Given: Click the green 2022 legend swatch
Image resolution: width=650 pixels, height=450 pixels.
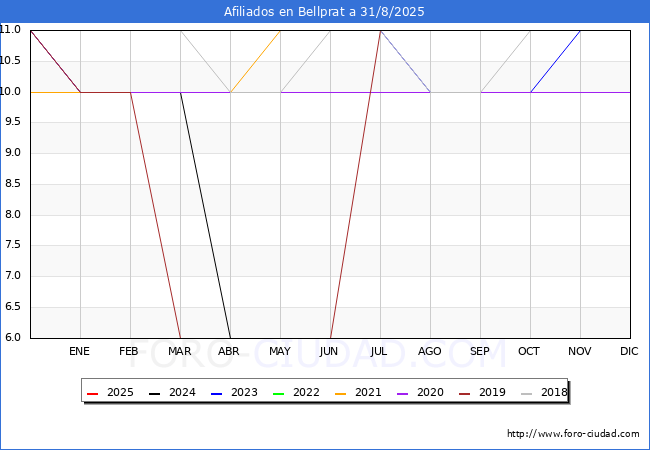Looking at the screenshot, I should coord(279,393).
